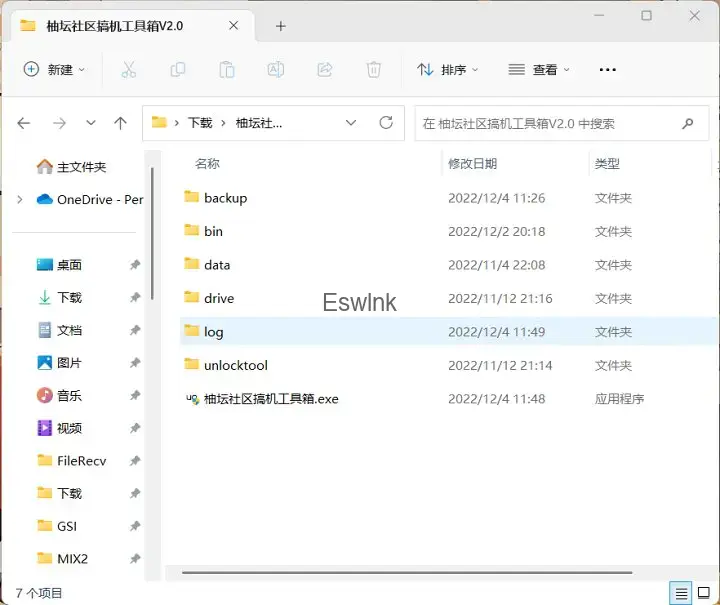720x605 pixels.
Task: Refresh the current folder view
Action: pyautogui.click(x=386, y=123)
